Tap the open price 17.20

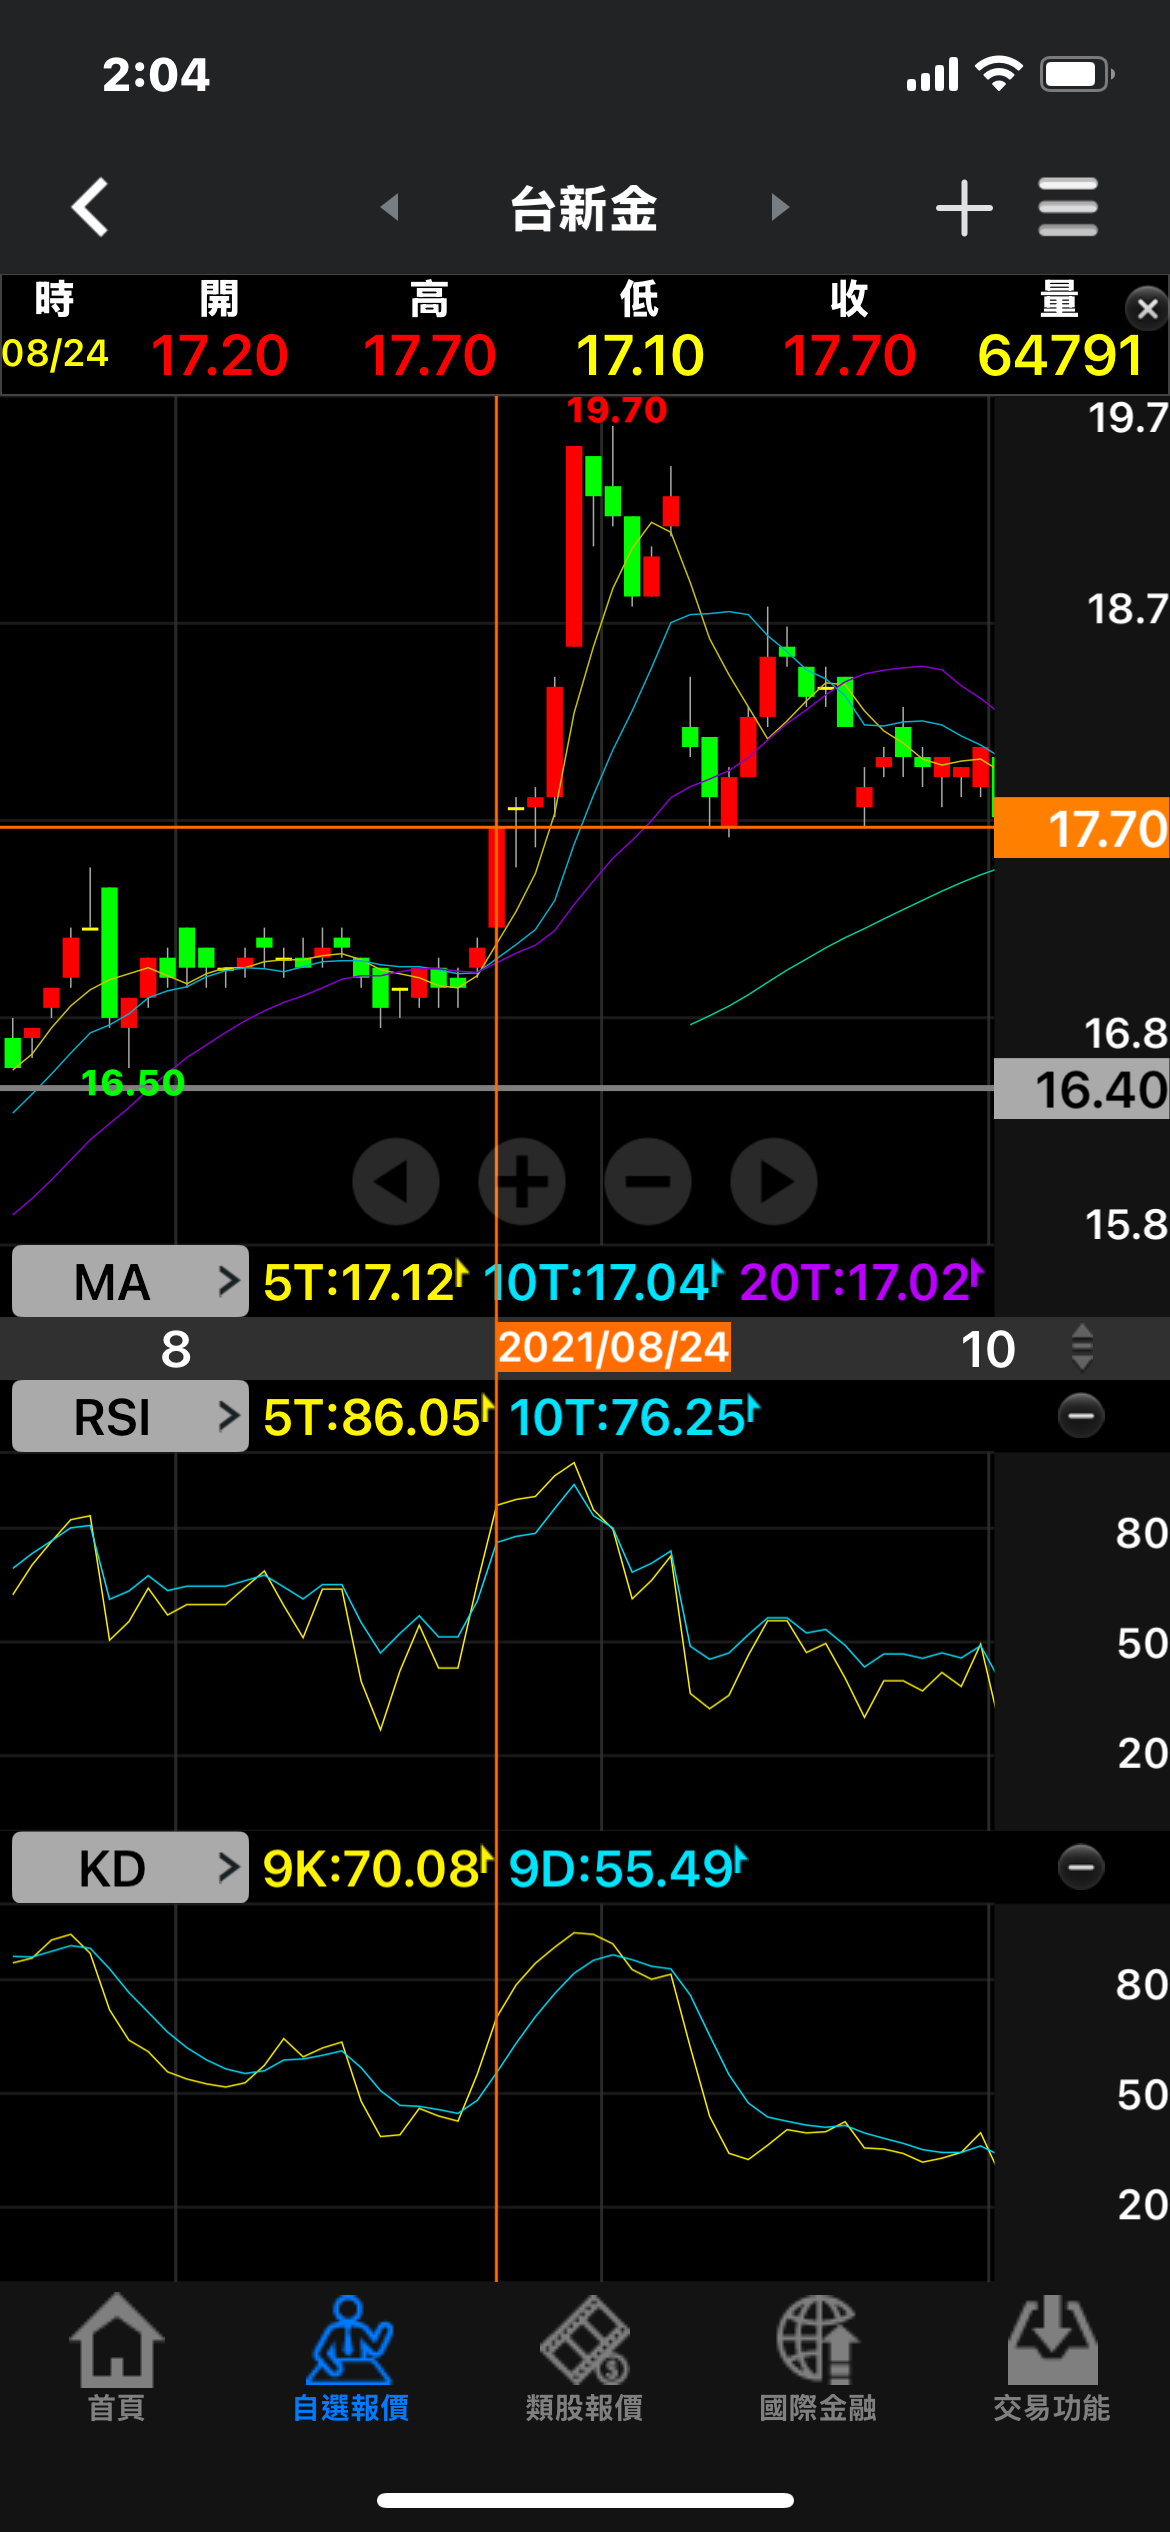pyautogui.click(x=220, y=355)
